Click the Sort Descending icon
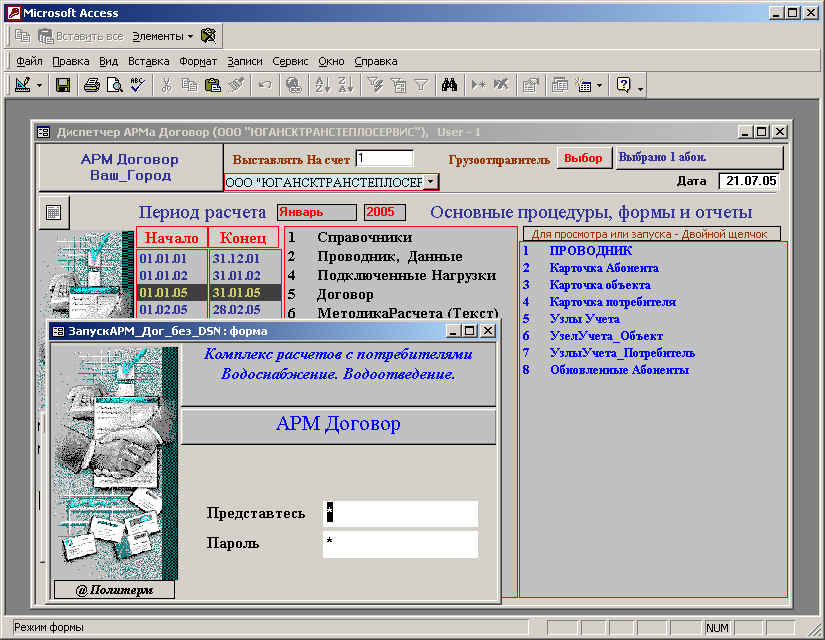This screenshot has height=640, width=825. (345, 85)
